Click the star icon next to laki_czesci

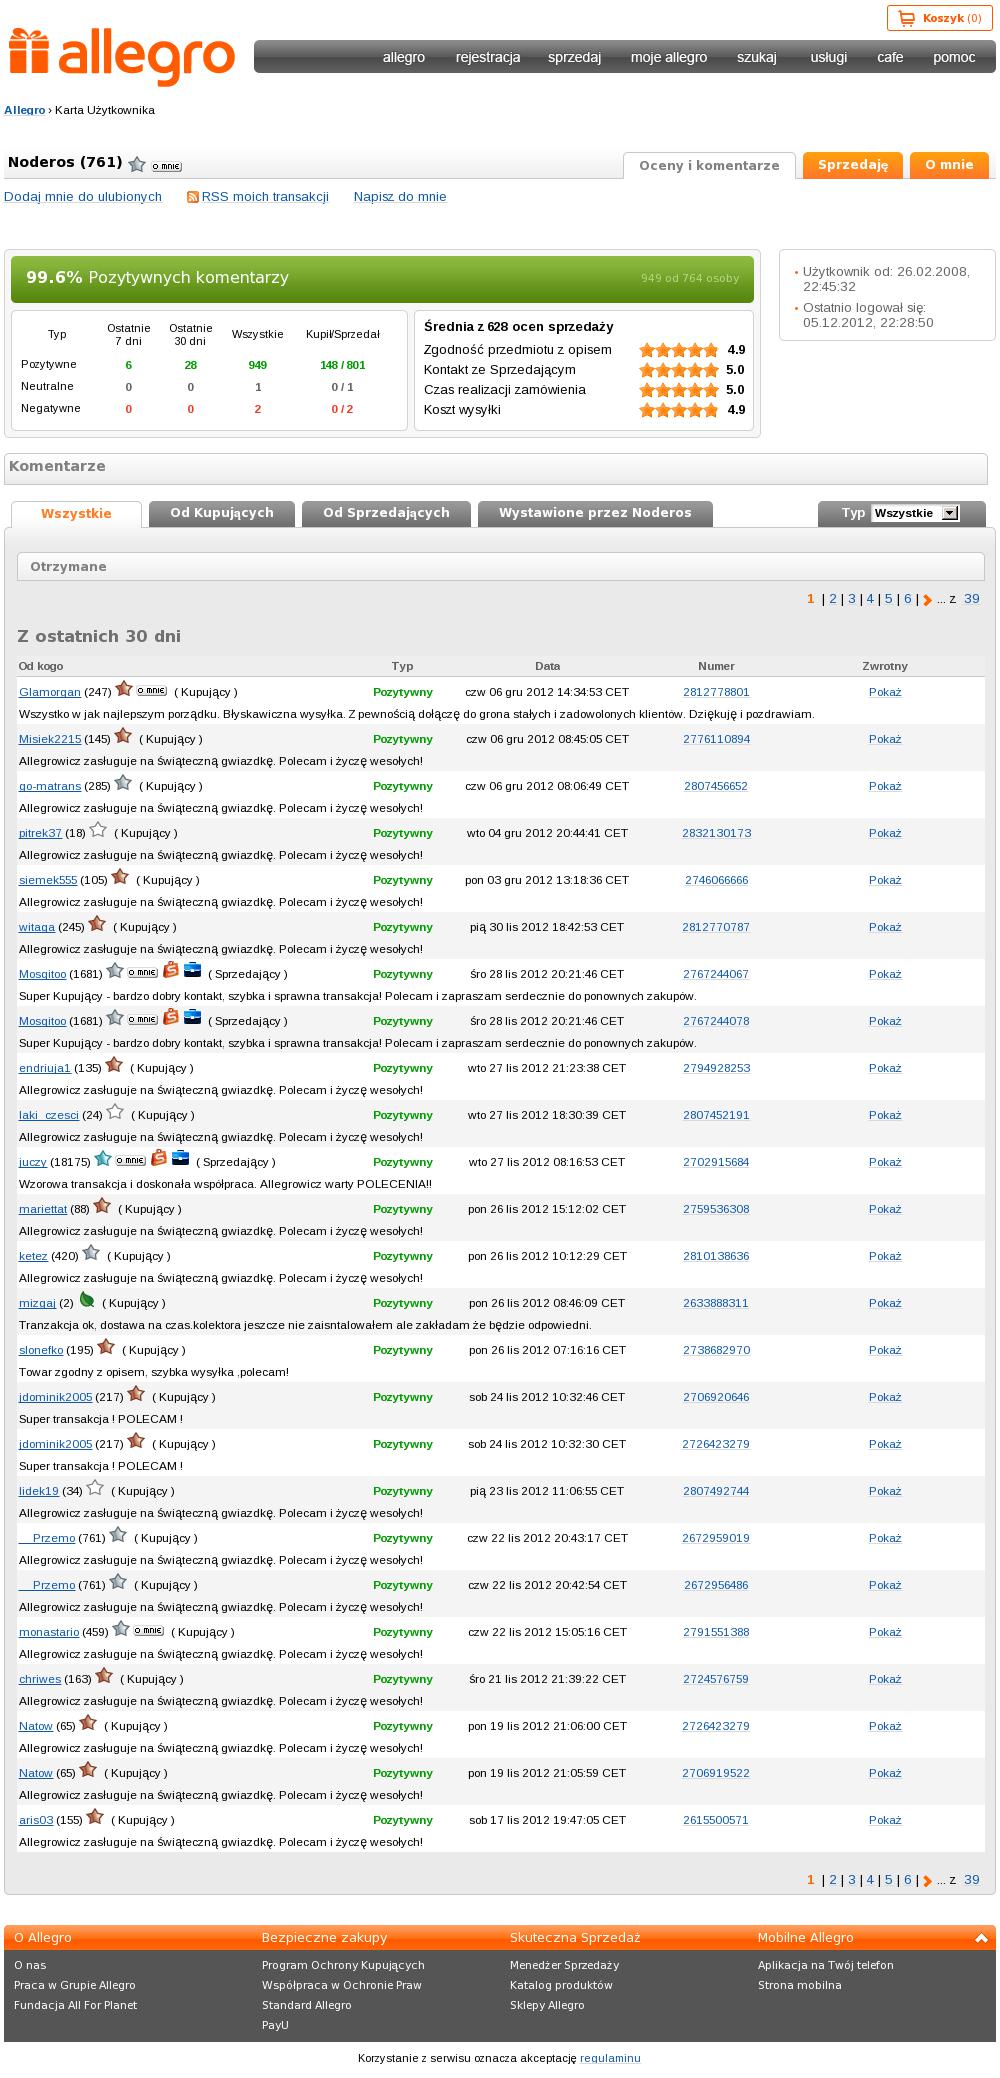pos(115,1112)
